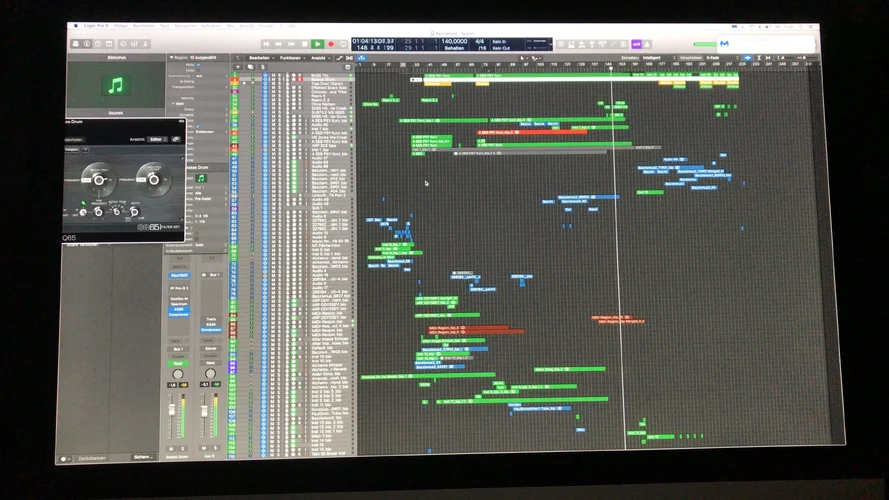This screenshot has height=500, width=889.
Task: Toggle Mute checkbox in region inspector
Action: (x=198, y=65)
